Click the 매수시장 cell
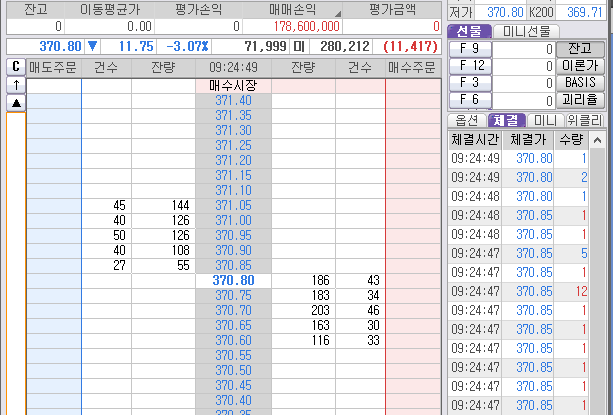Image resolution: width=613 pixels, height=415 pixels. pos(233,86)
